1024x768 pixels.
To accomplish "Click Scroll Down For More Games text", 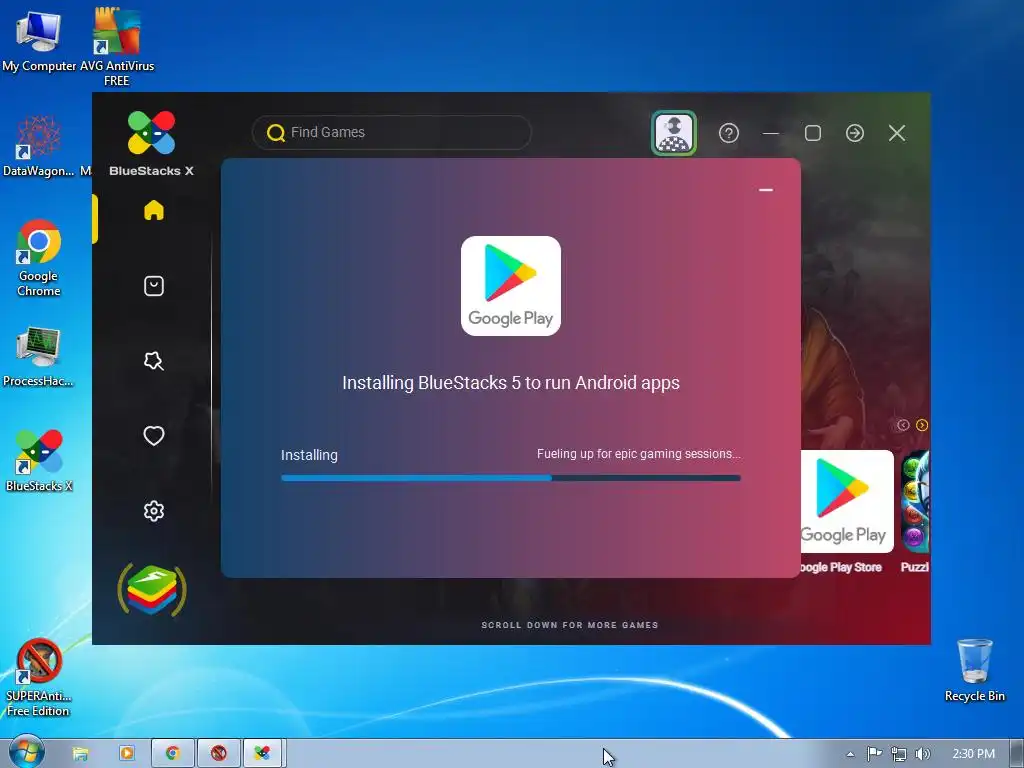I will point(569,625).
